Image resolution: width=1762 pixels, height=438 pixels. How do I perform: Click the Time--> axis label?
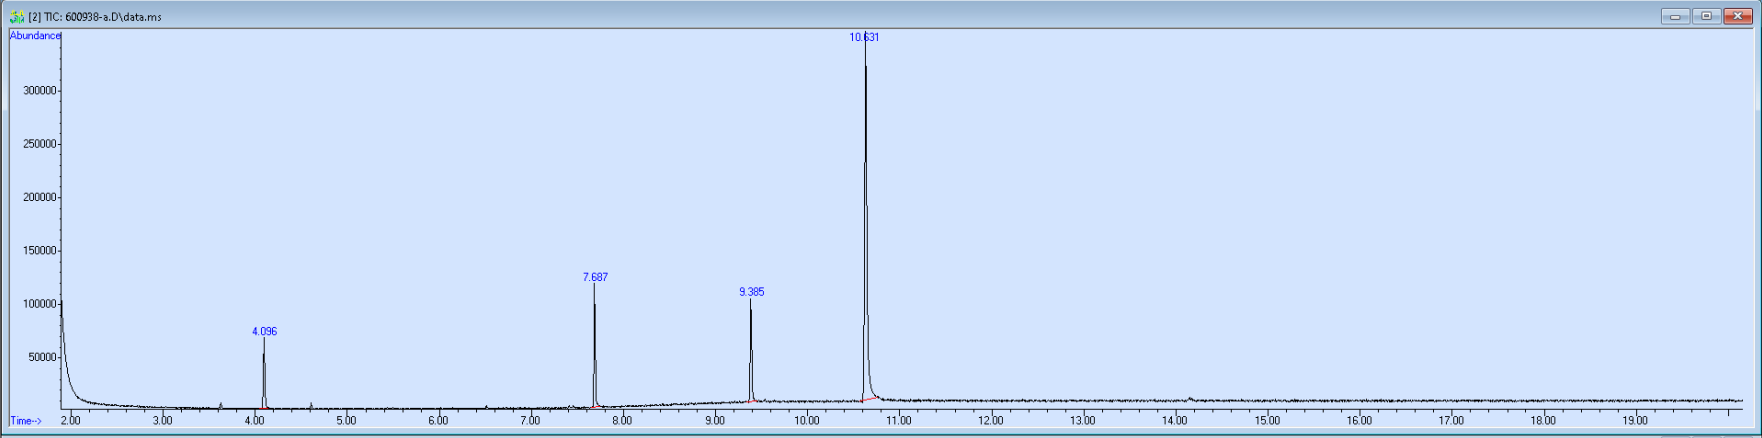coord(26,421)
